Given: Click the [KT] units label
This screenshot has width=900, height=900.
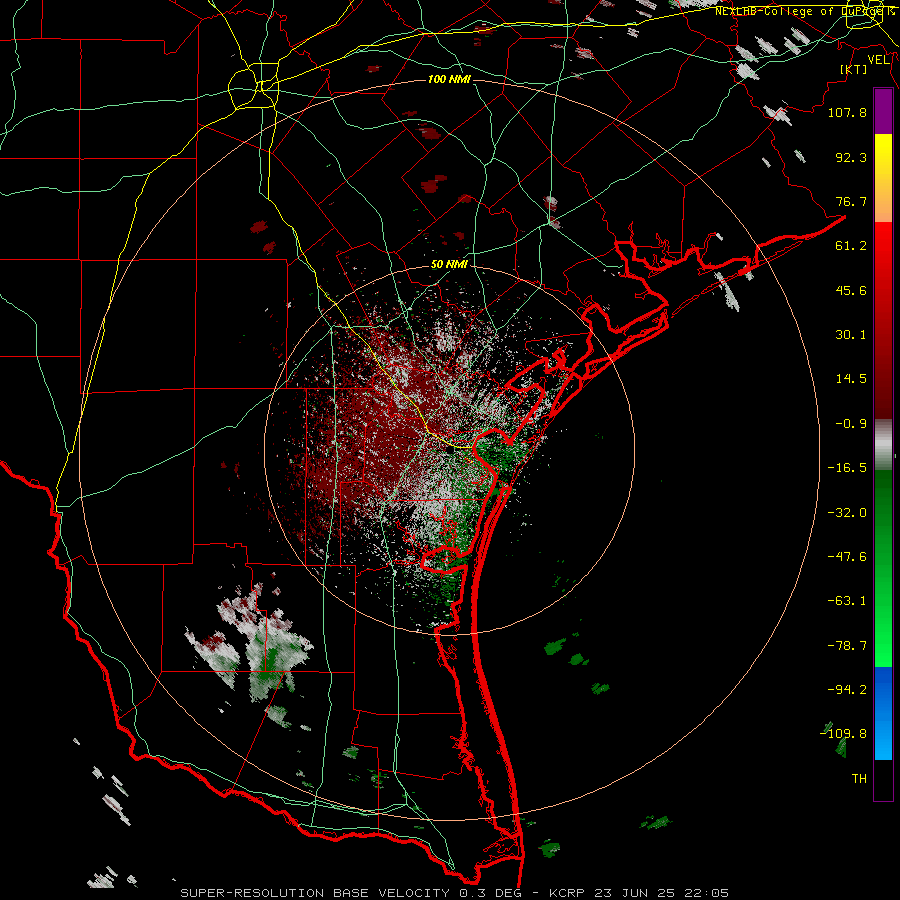Looking at the screenshot, I should point(854,69).
